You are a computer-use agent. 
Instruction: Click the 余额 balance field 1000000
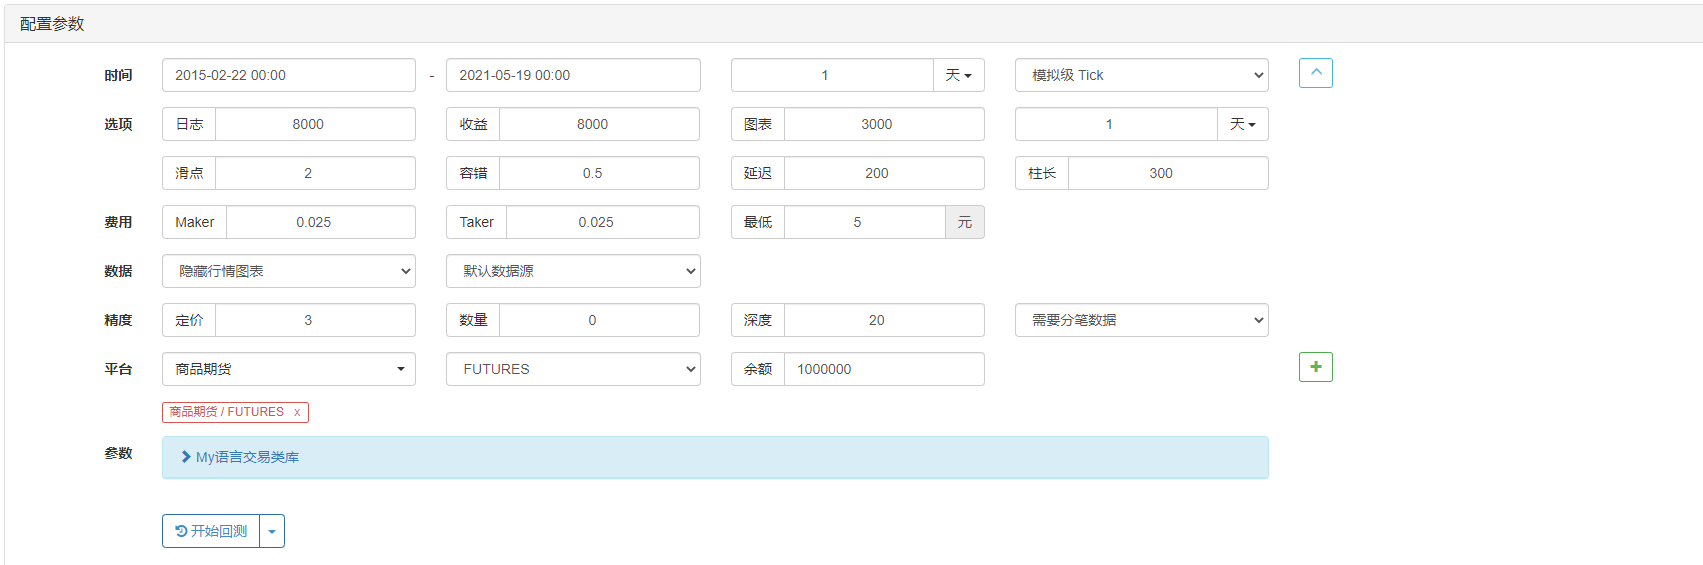884,369
